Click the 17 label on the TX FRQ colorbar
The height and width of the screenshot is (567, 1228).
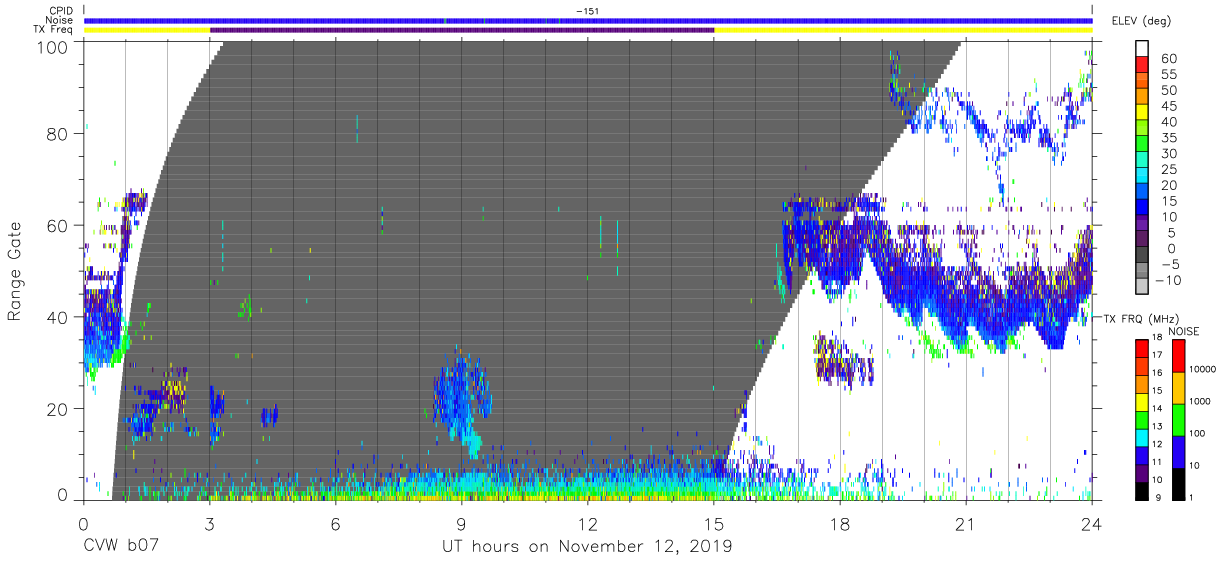click(1156, 354)
